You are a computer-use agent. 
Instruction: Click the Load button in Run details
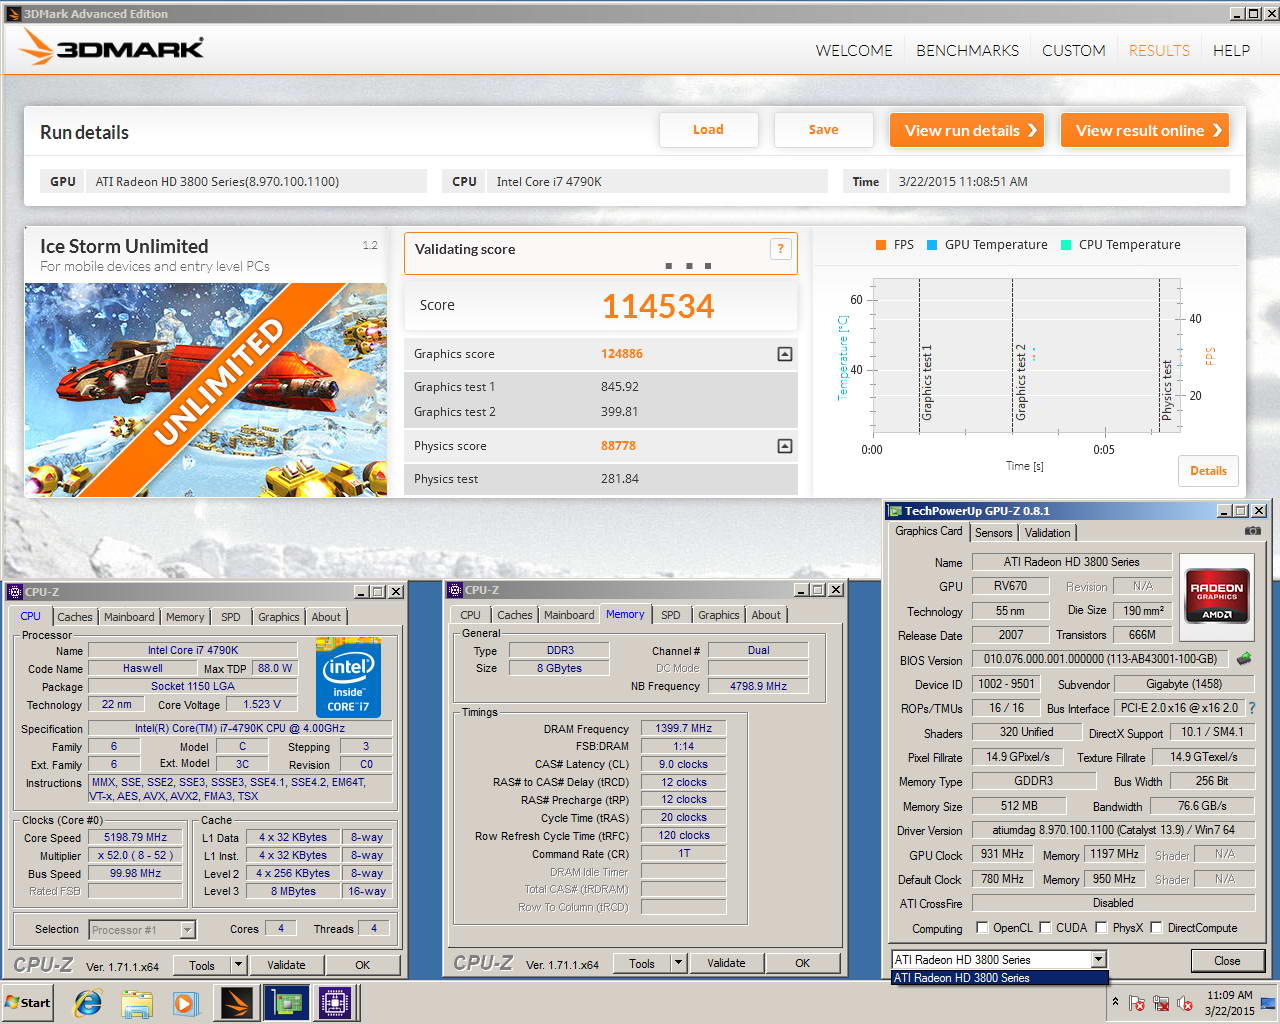point(708,130)
